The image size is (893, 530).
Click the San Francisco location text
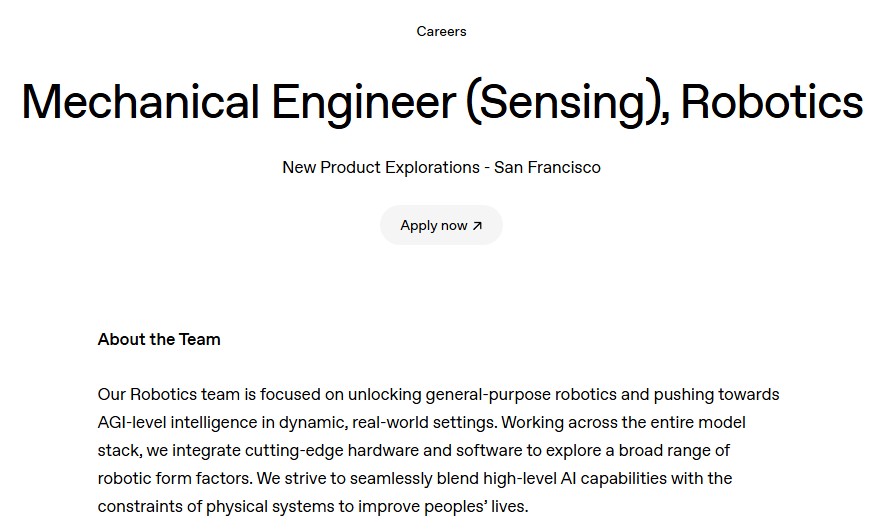[x=547, y=167]
